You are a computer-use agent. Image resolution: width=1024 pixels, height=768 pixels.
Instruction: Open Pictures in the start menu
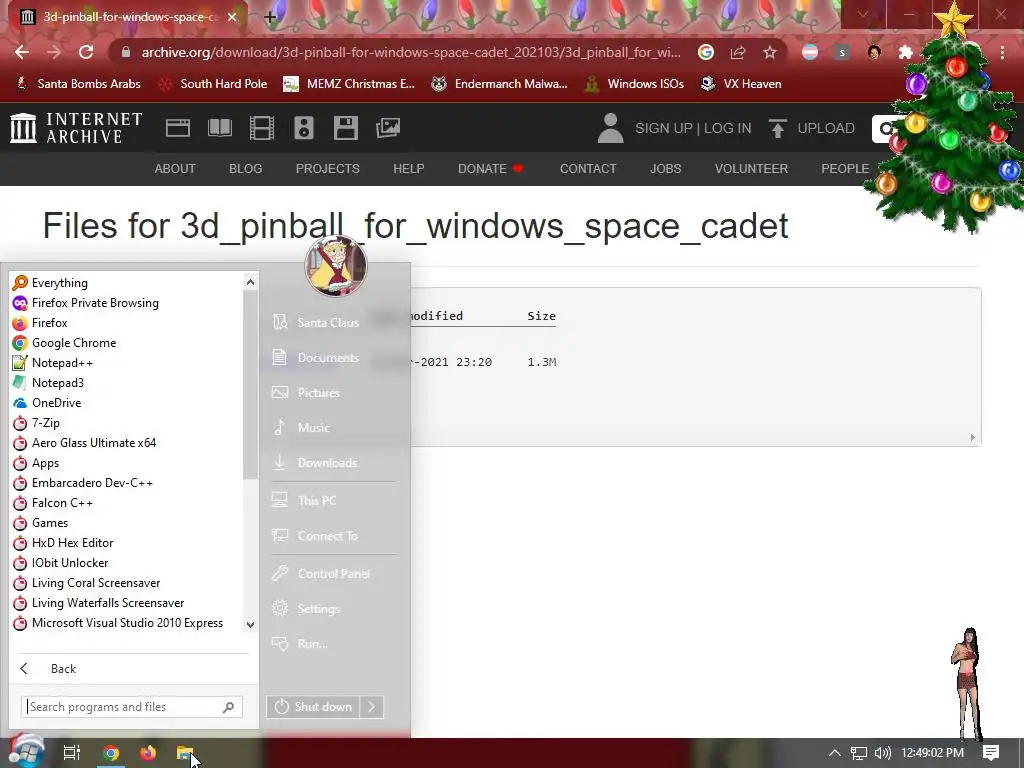[319, 393]
